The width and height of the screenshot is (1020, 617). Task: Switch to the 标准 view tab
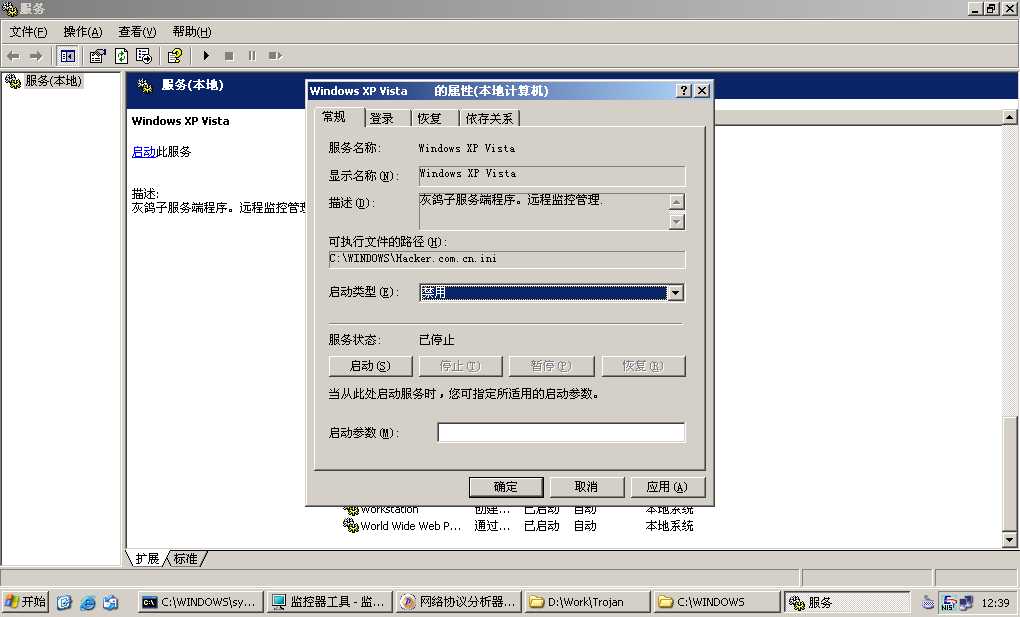click(x=186, y=558)
